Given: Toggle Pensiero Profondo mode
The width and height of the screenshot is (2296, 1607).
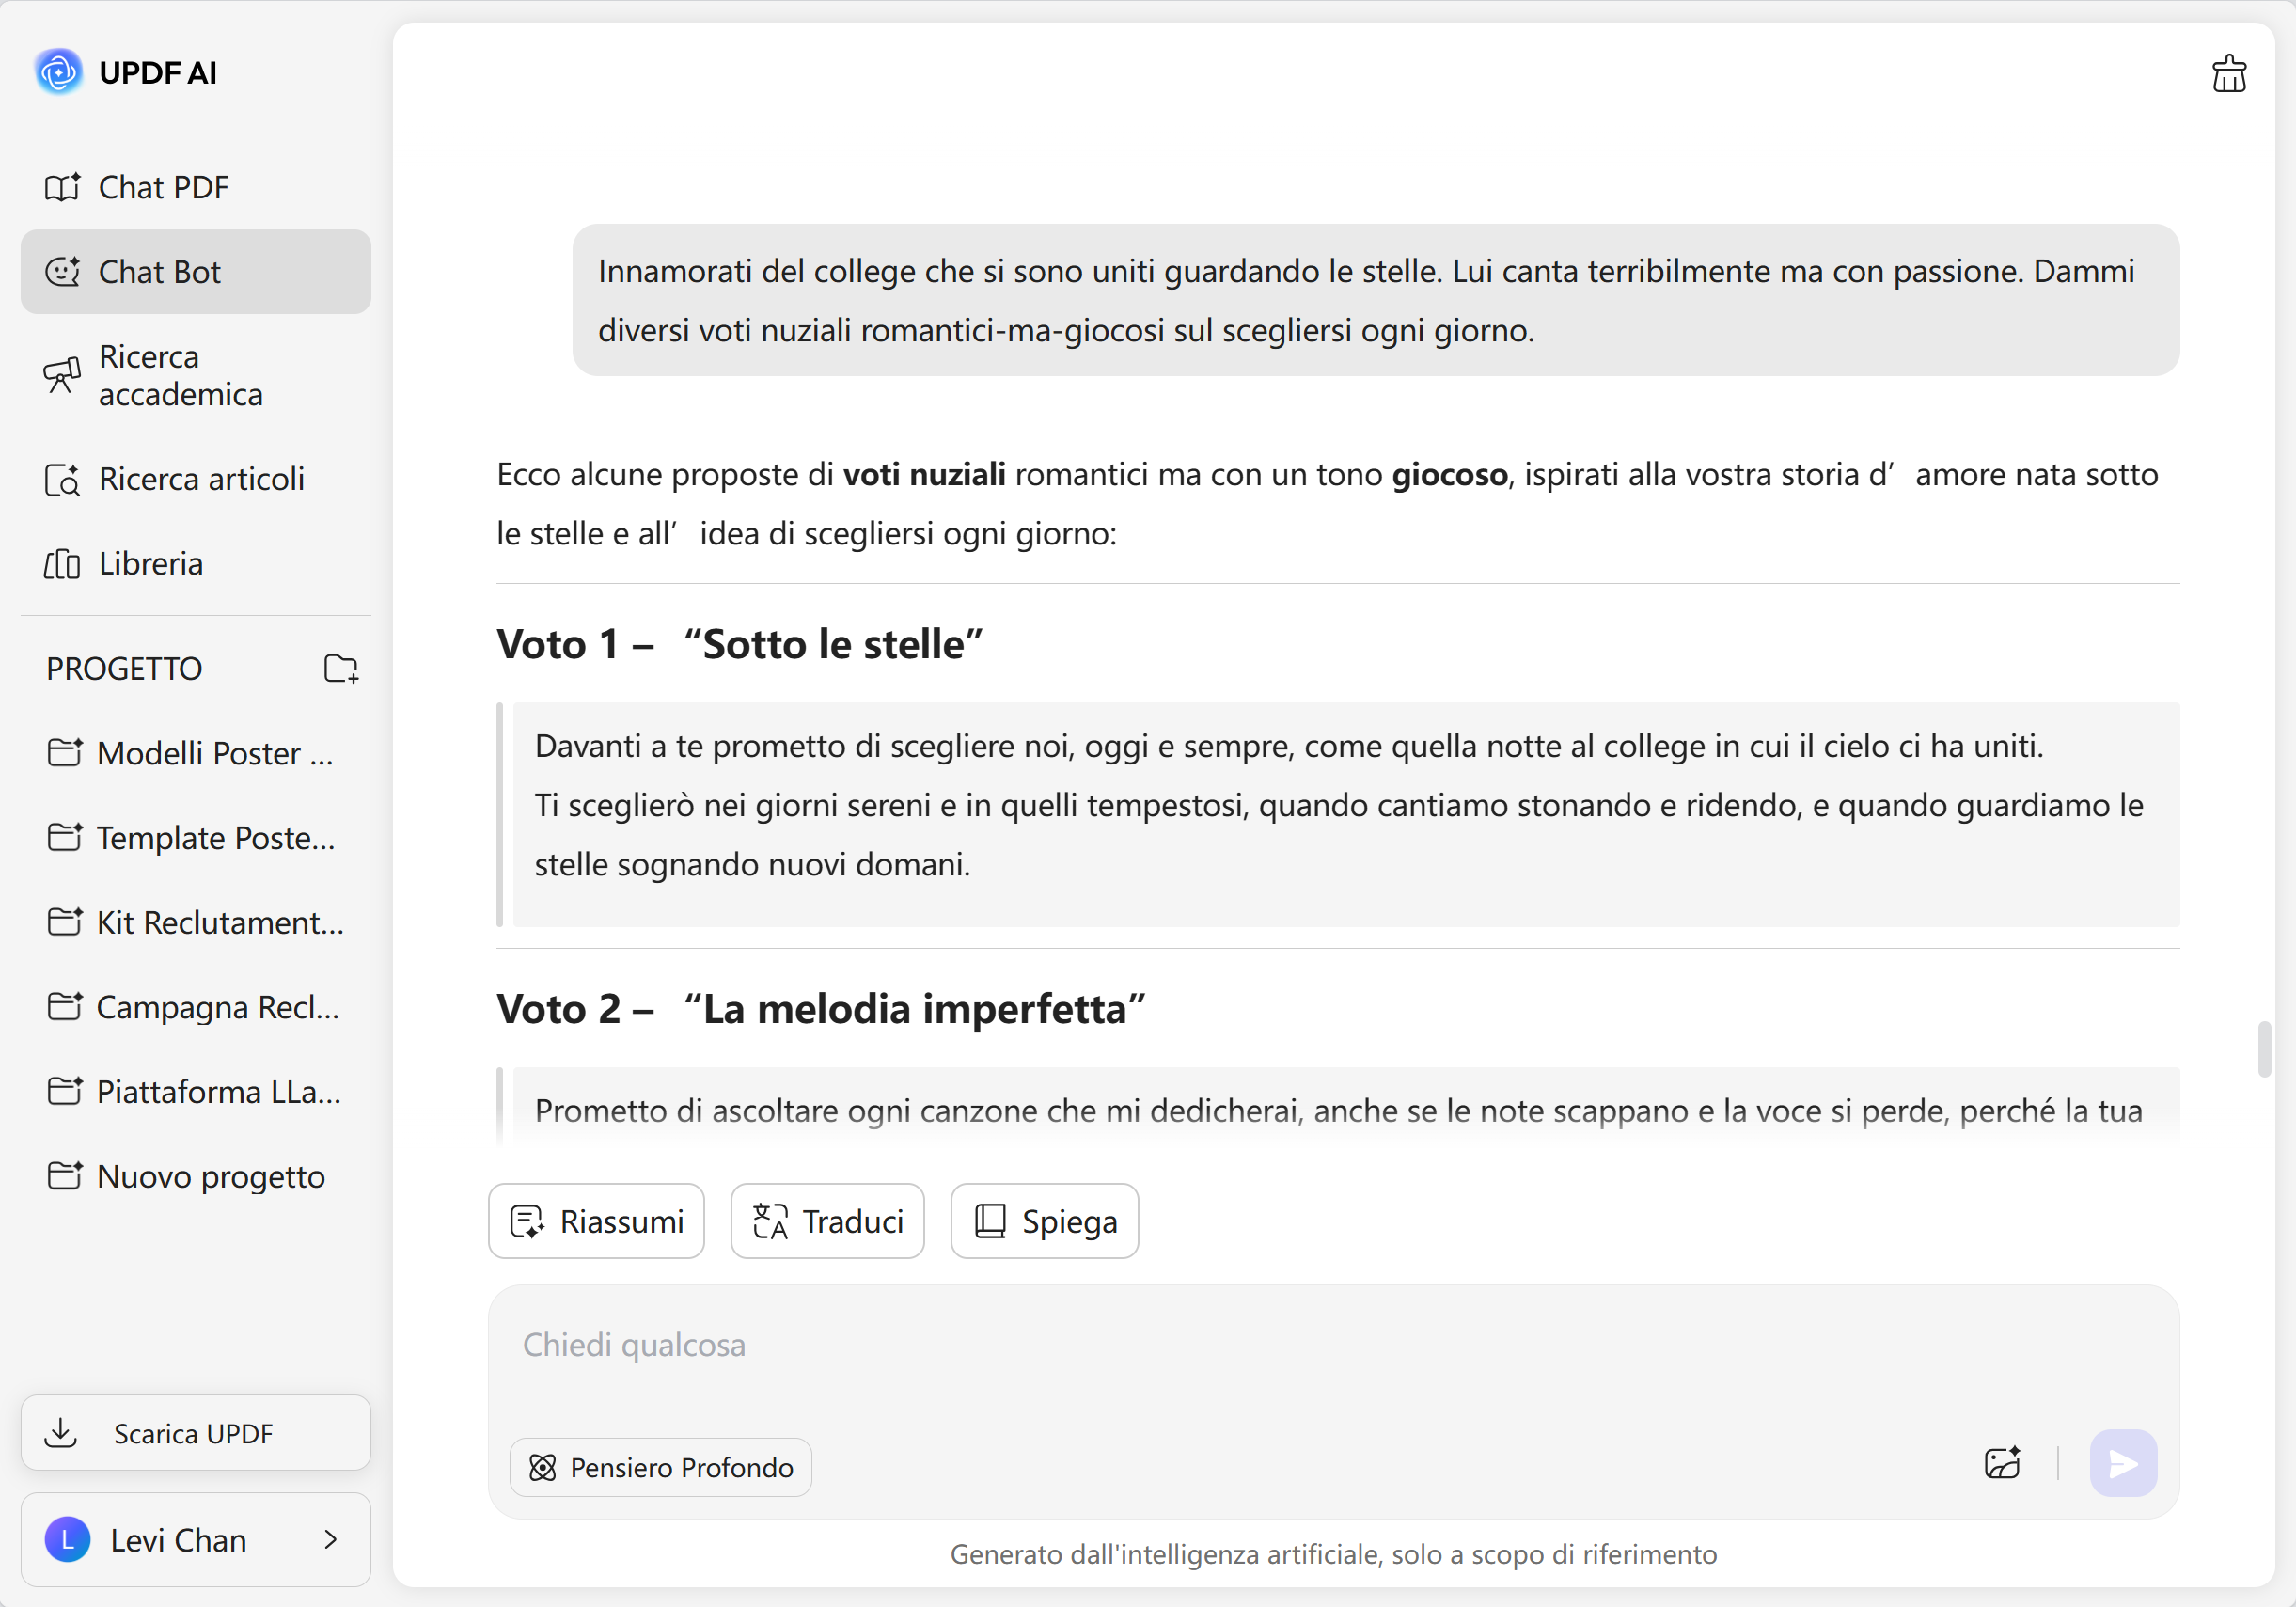Looking at the screenshot, I should pyautogui.click(x=661, y=1467).
